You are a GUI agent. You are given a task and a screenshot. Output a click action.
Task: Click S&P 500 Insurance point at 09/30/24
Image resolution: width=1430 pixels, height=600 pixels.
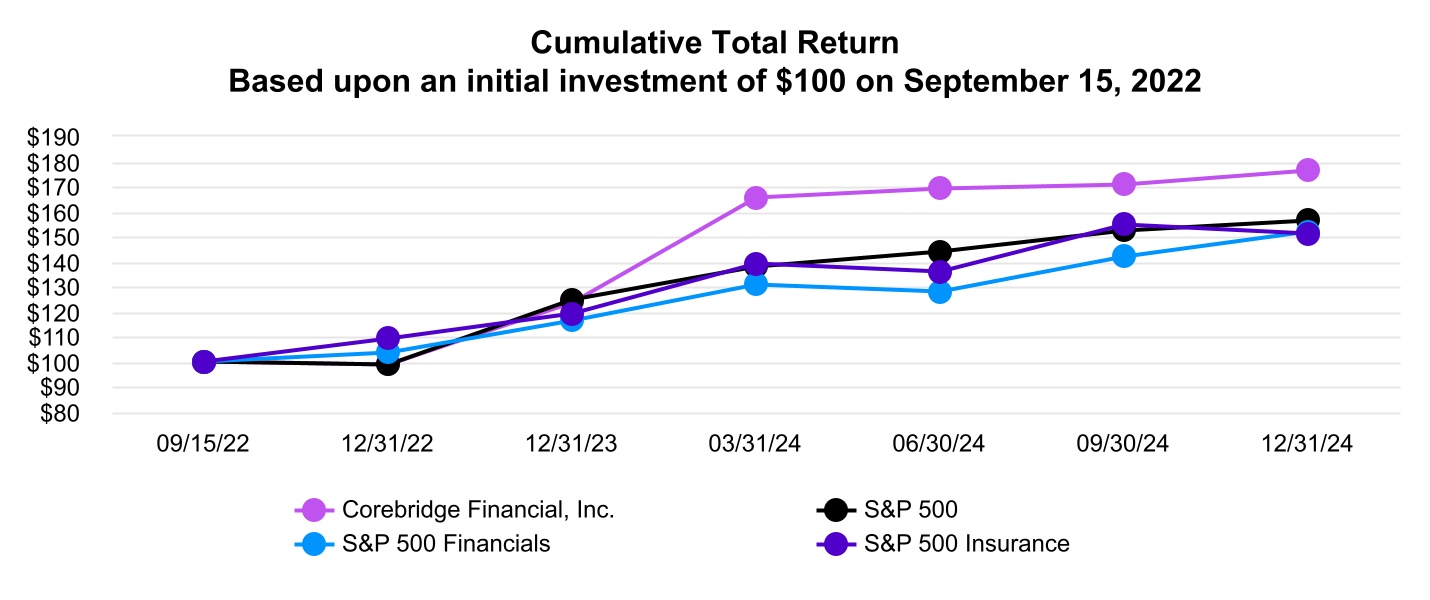click(x=1124, y=225)
